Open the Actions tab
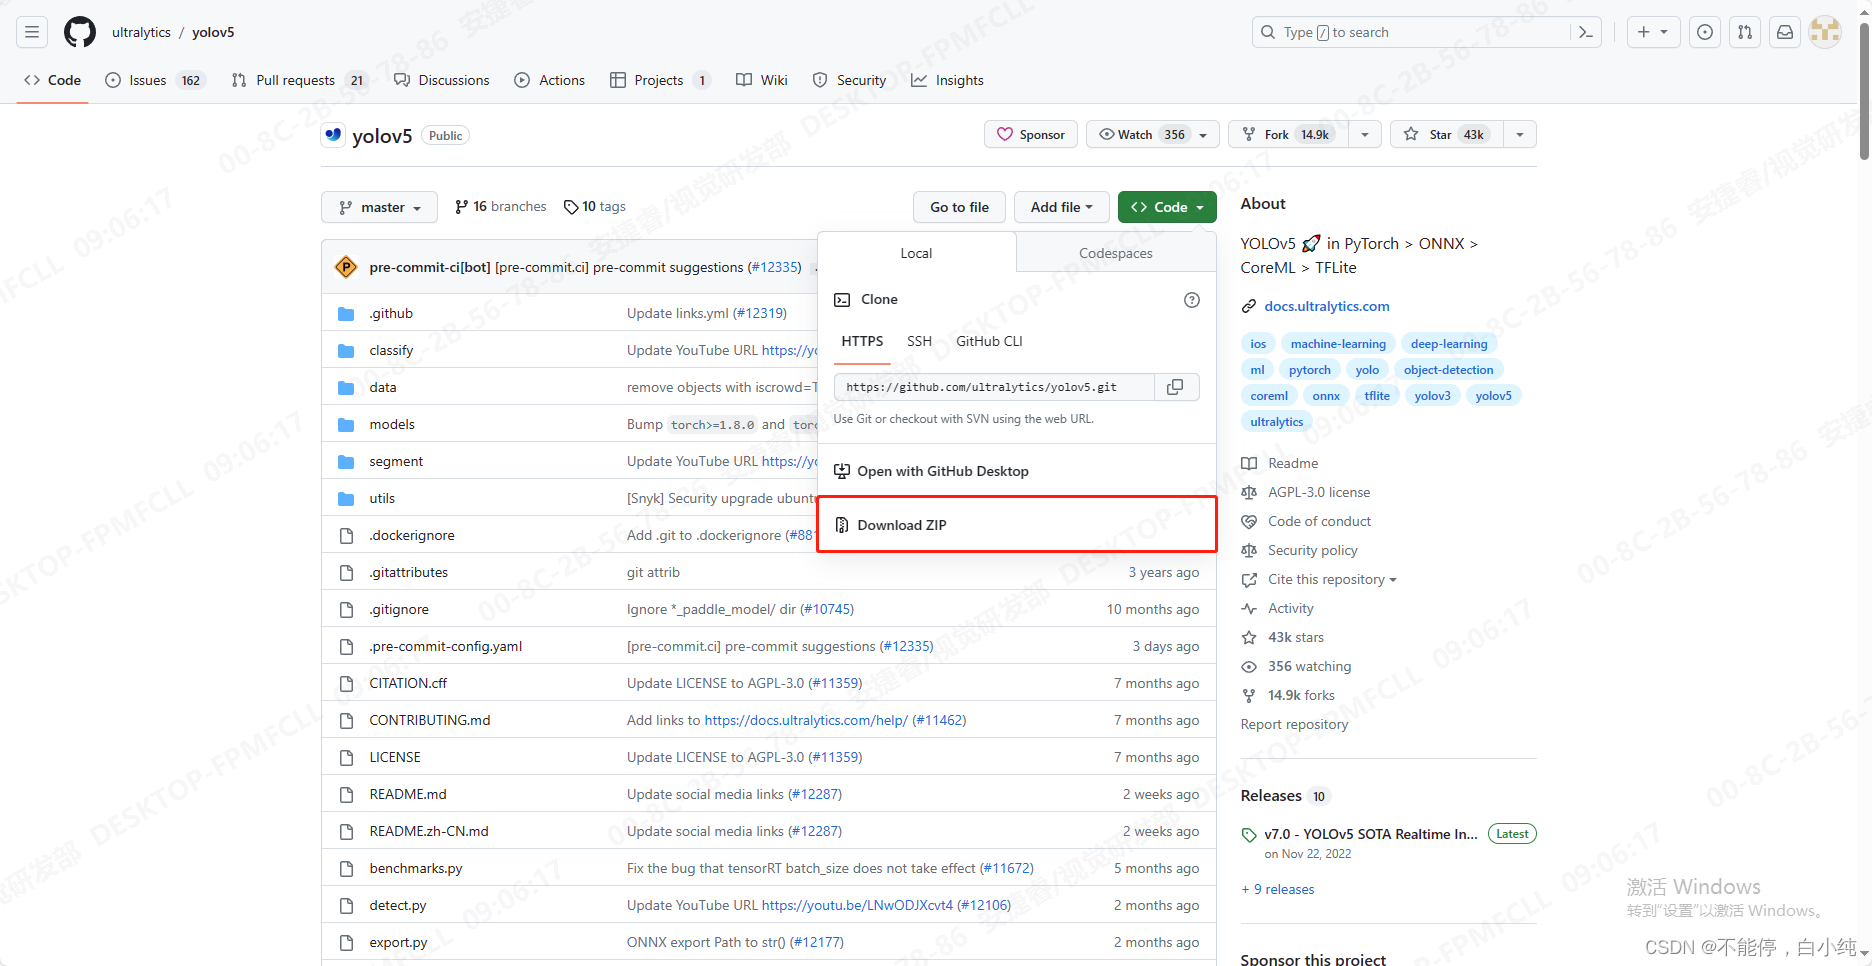Image resolution: width=1872 pixels, height=966 pixels. (x=550, y=80)
